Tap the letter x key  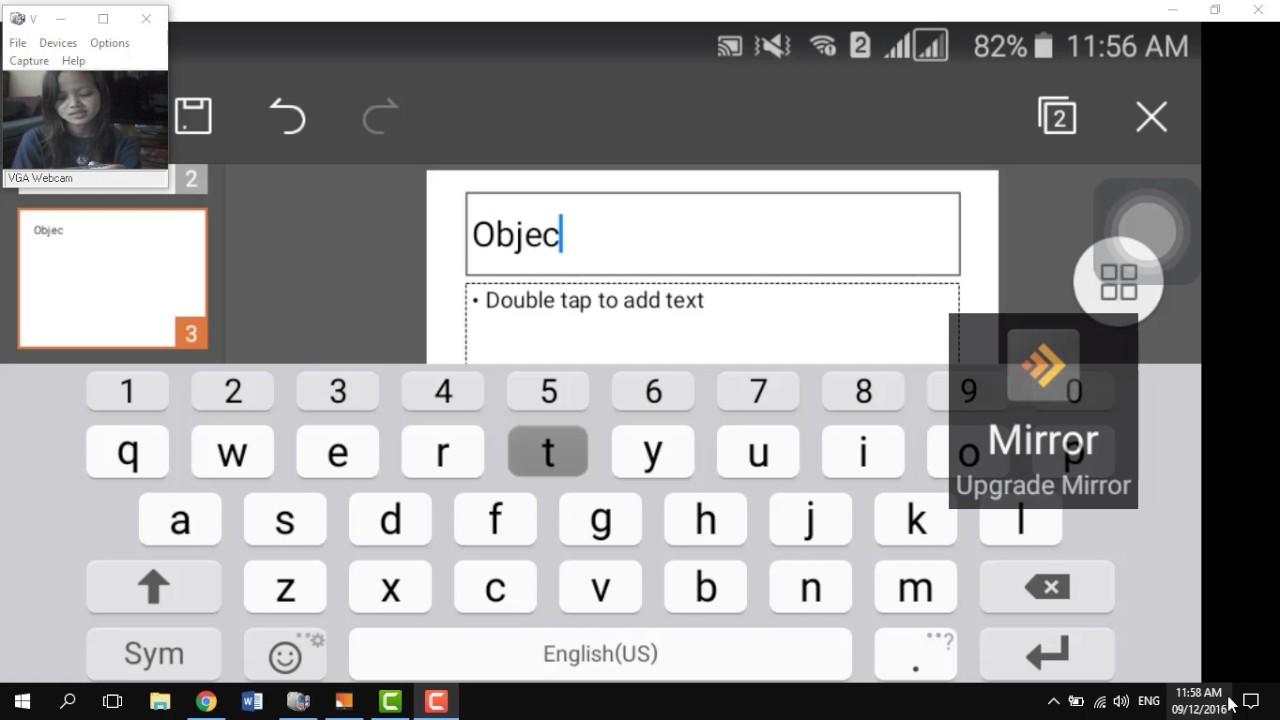pyautogui.click(x=390, y=587)
